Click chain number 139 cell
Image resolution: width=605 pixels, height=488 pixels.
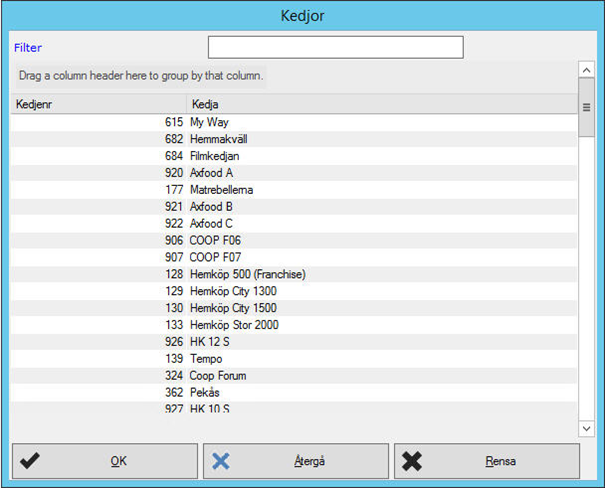pos(98,359)
